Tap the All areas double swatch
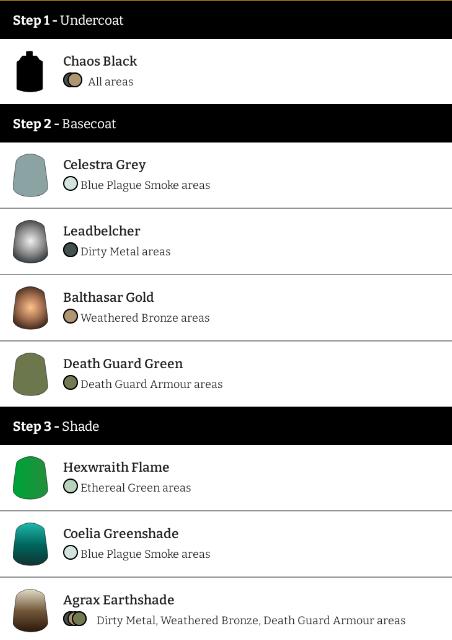 coord(73,80)
